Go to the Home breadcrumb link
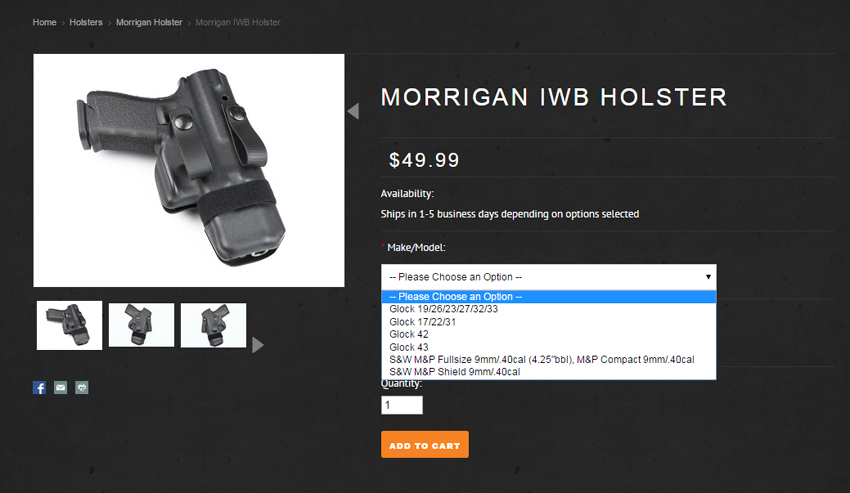Viewport: 850px width, 493px height. [x=44, y=22]
